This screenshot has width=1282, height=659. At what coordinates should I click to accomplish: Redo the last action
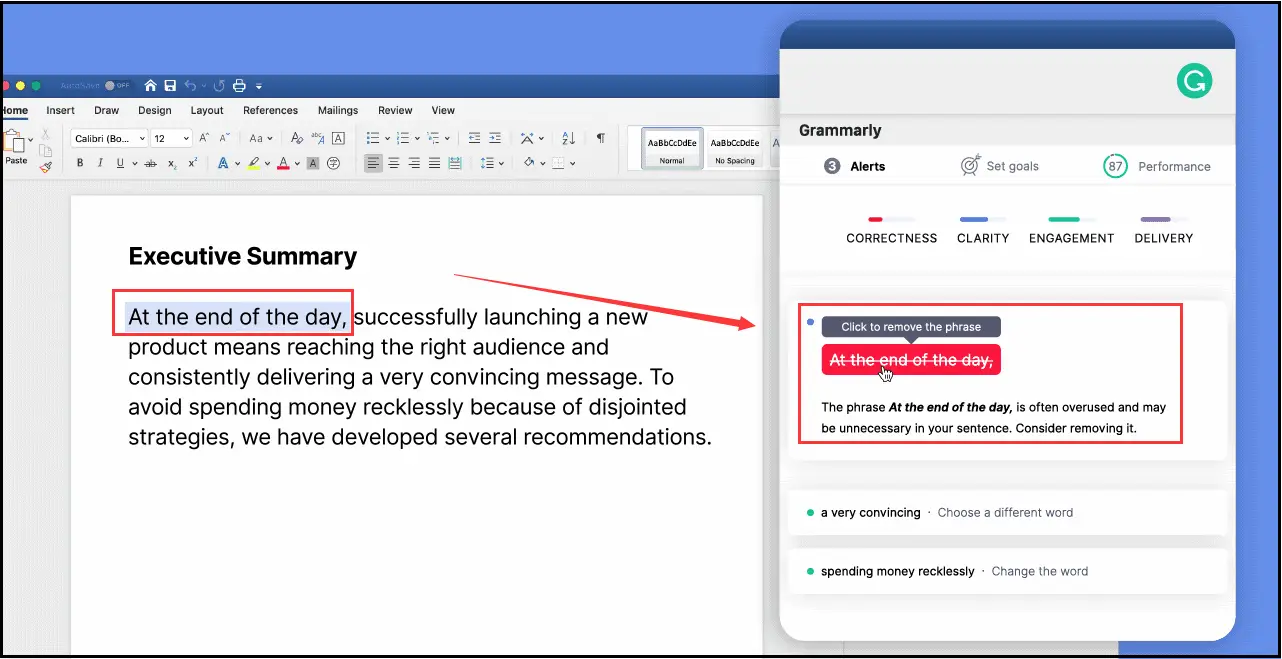[x=218, y=86]
